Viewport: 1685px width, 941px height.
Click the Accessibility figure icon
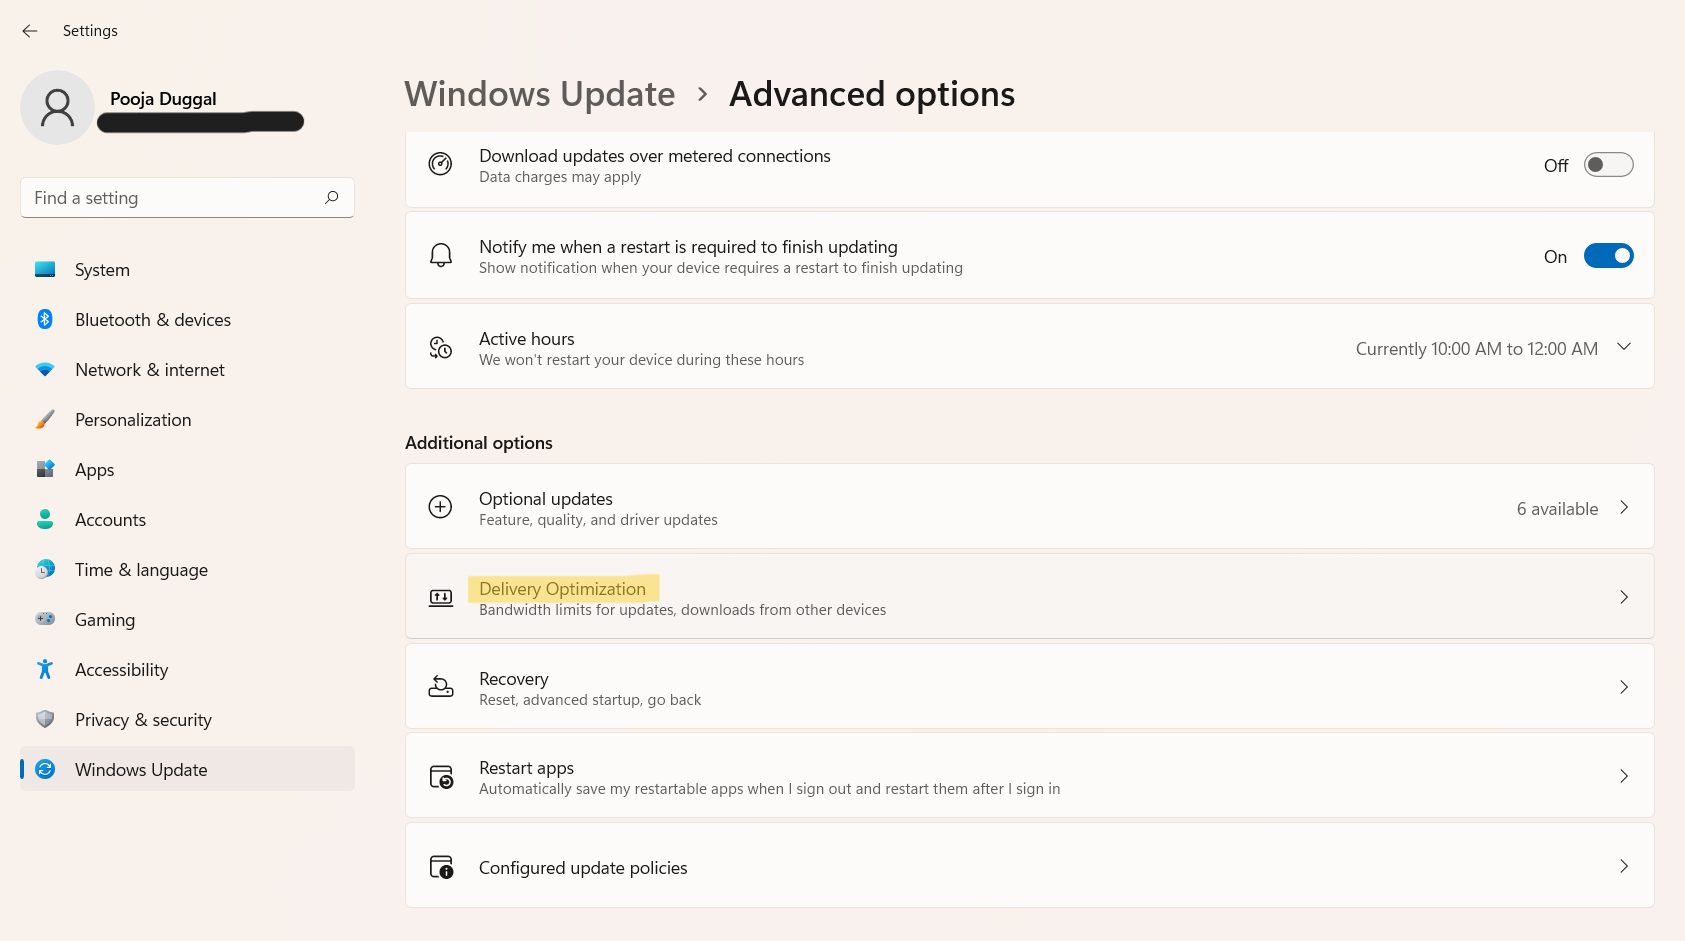point(45,669)
